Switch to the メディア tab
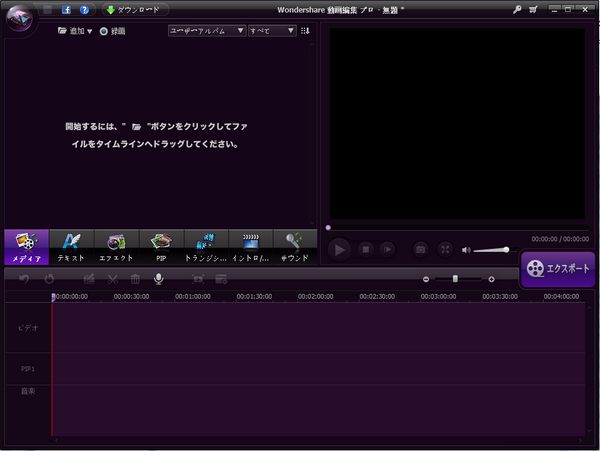Viewport: 600px width, 451px height. pos(27,247)
